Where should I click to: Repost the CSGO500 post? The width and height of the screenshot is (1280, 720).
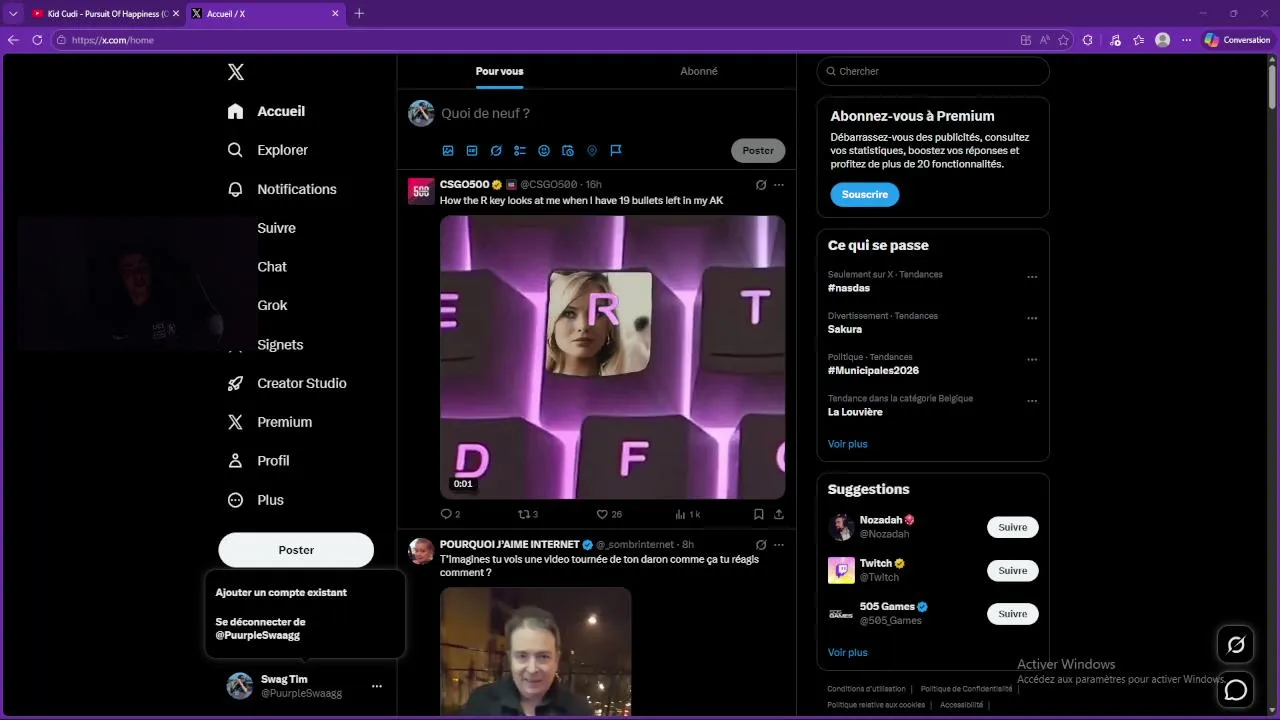pos(528,514)
